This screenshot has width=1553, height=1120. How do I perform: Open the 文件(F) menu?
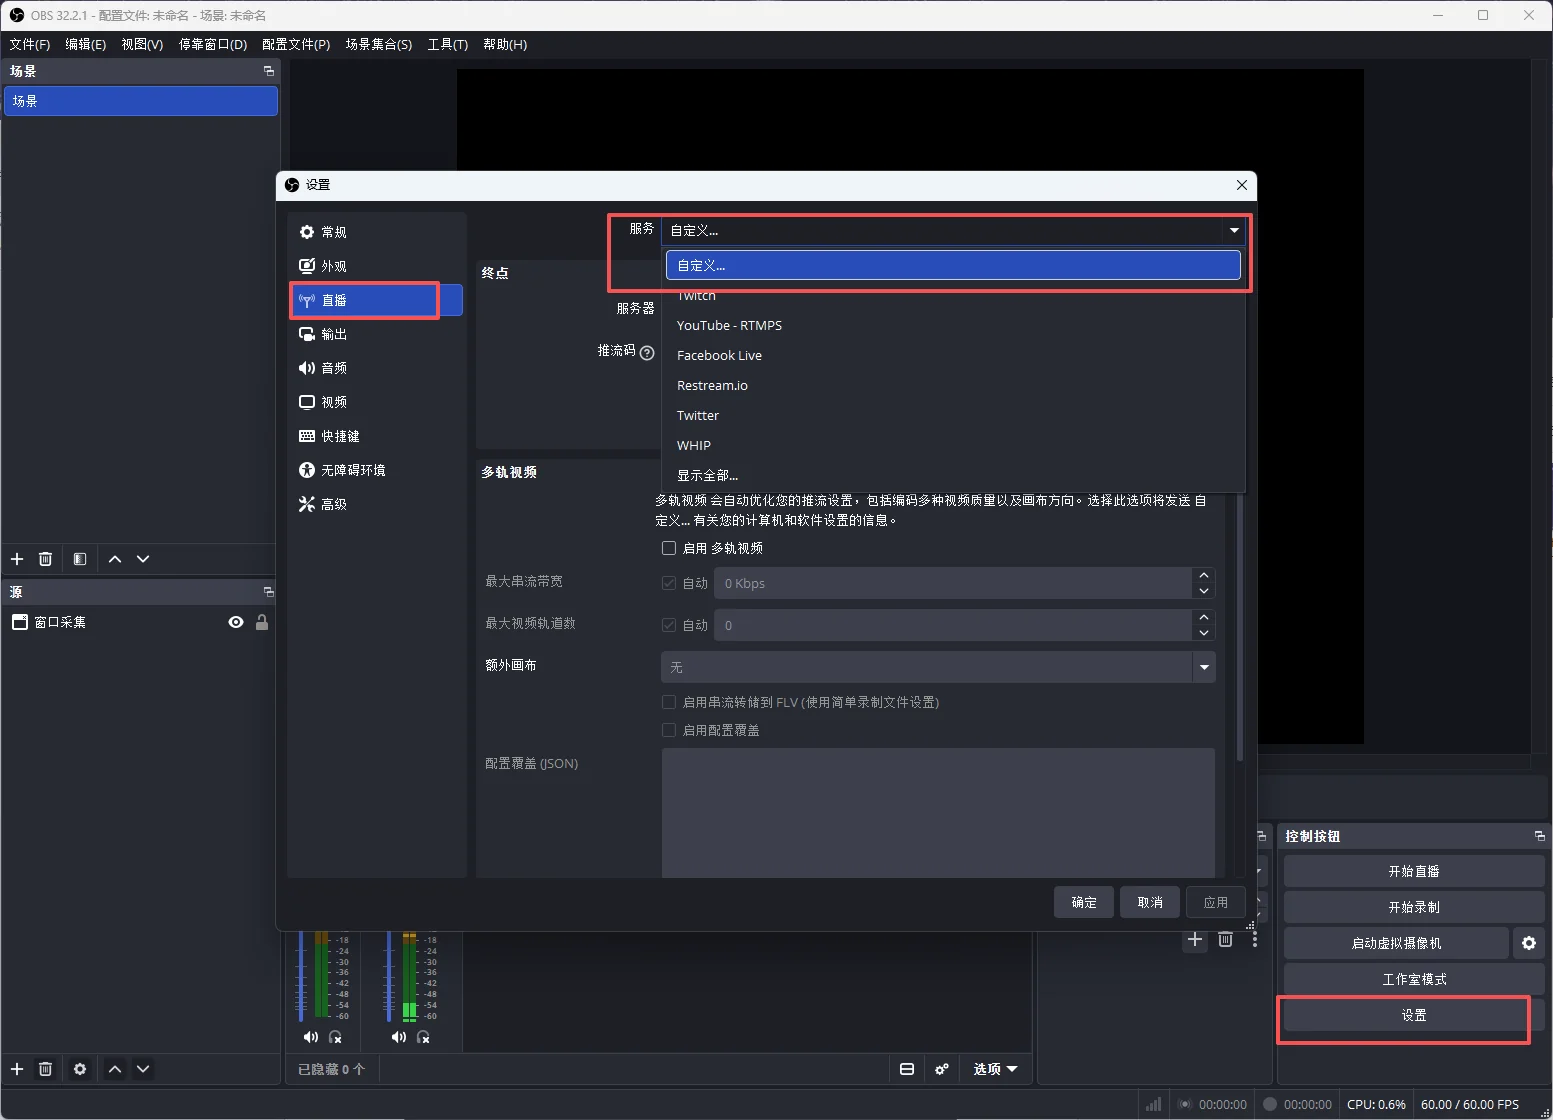30,44
